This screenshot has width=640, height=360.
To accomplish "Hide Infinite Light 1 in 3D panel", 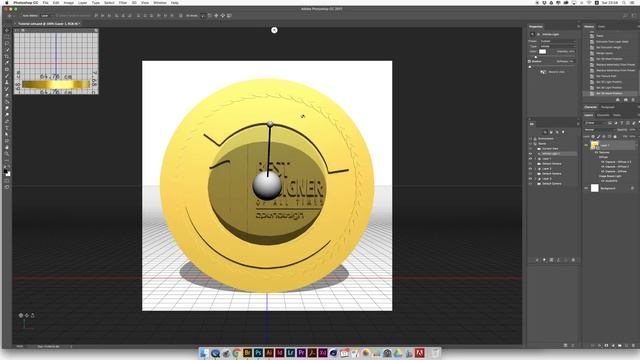I will pos(531,153).
